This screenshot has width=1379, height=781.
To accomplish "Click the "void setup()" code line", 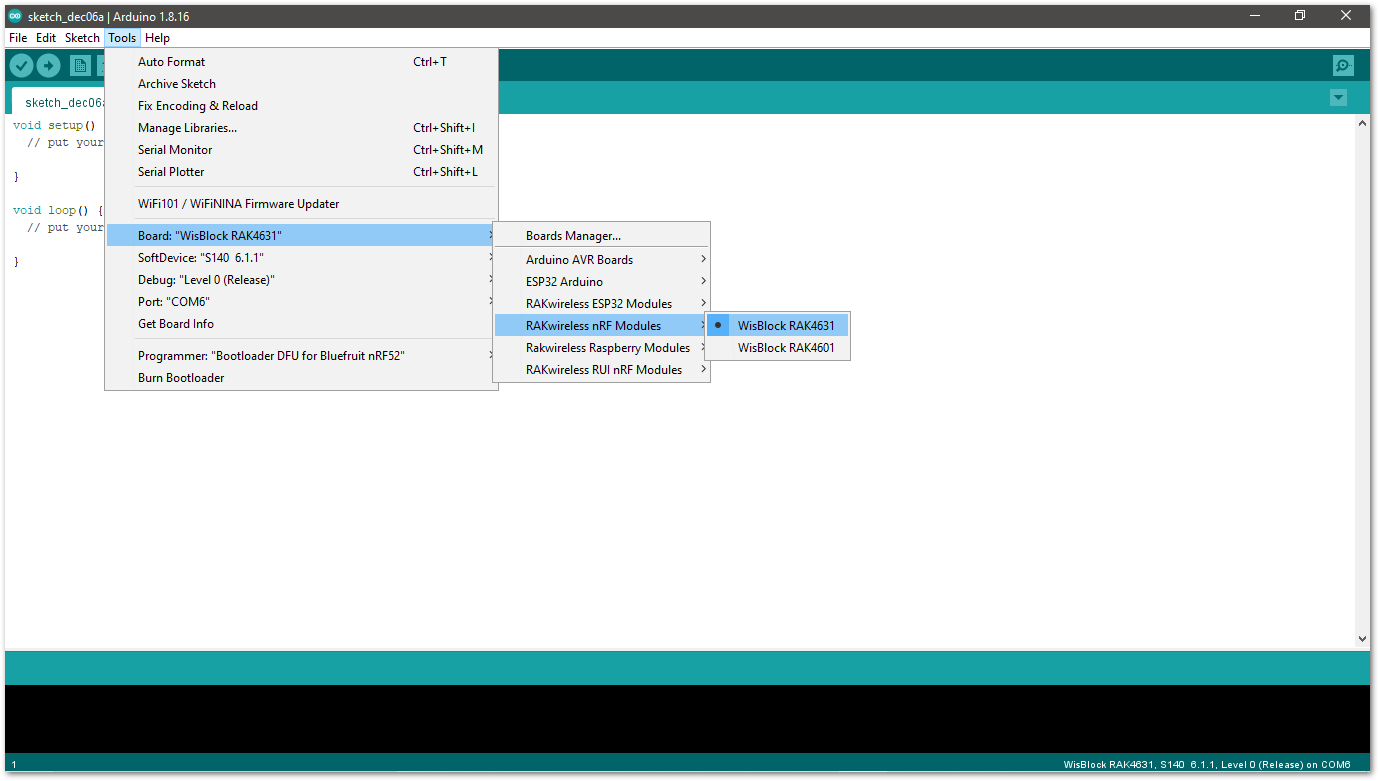I will click(55, 126).
